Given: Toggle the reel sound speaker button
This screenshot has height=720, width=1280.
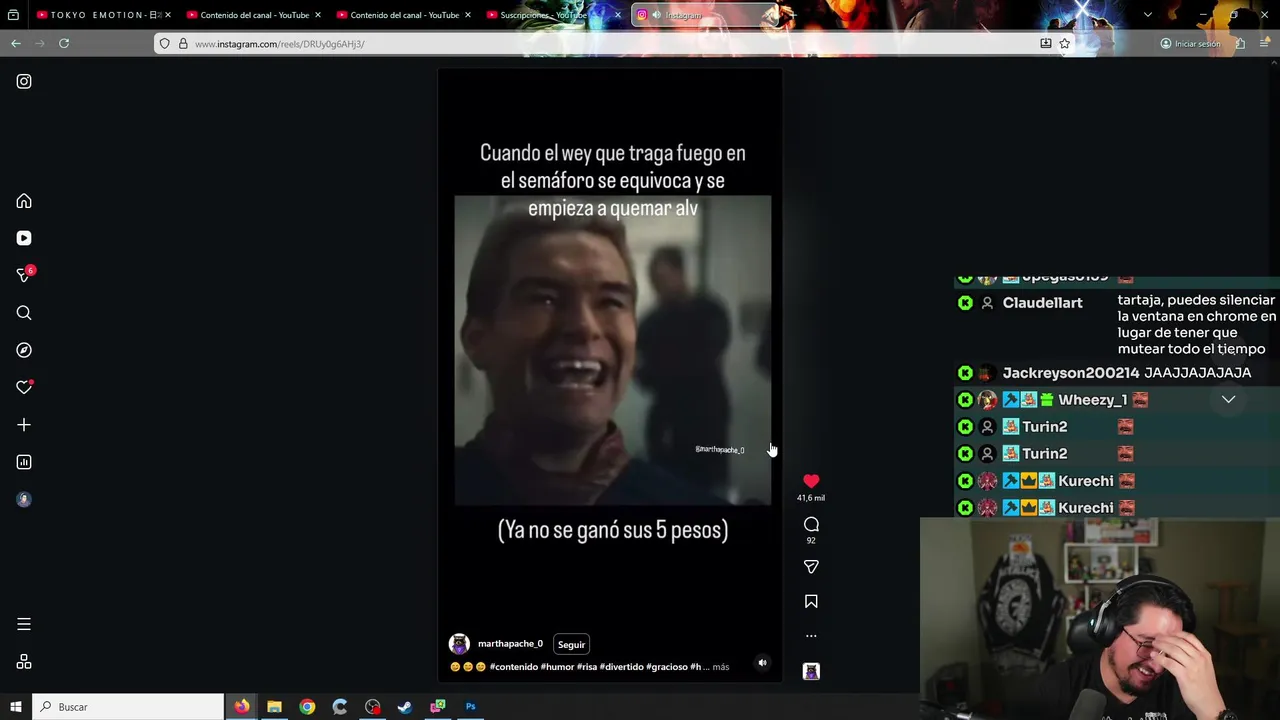Looking at the screenshot, I should click(x=762, y=662).
